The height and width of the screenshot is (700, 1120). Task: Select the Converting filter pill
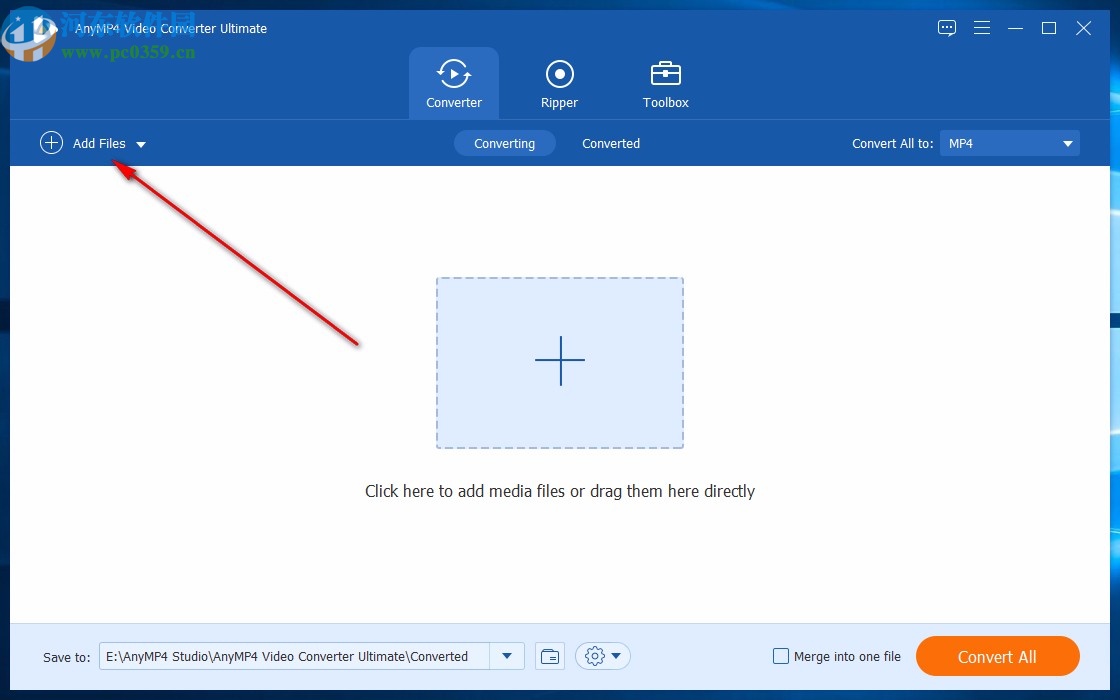505,143
